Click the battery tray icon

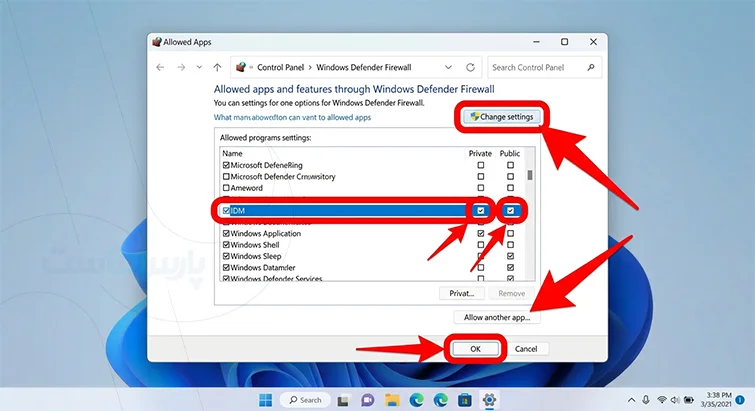[689, 400]
